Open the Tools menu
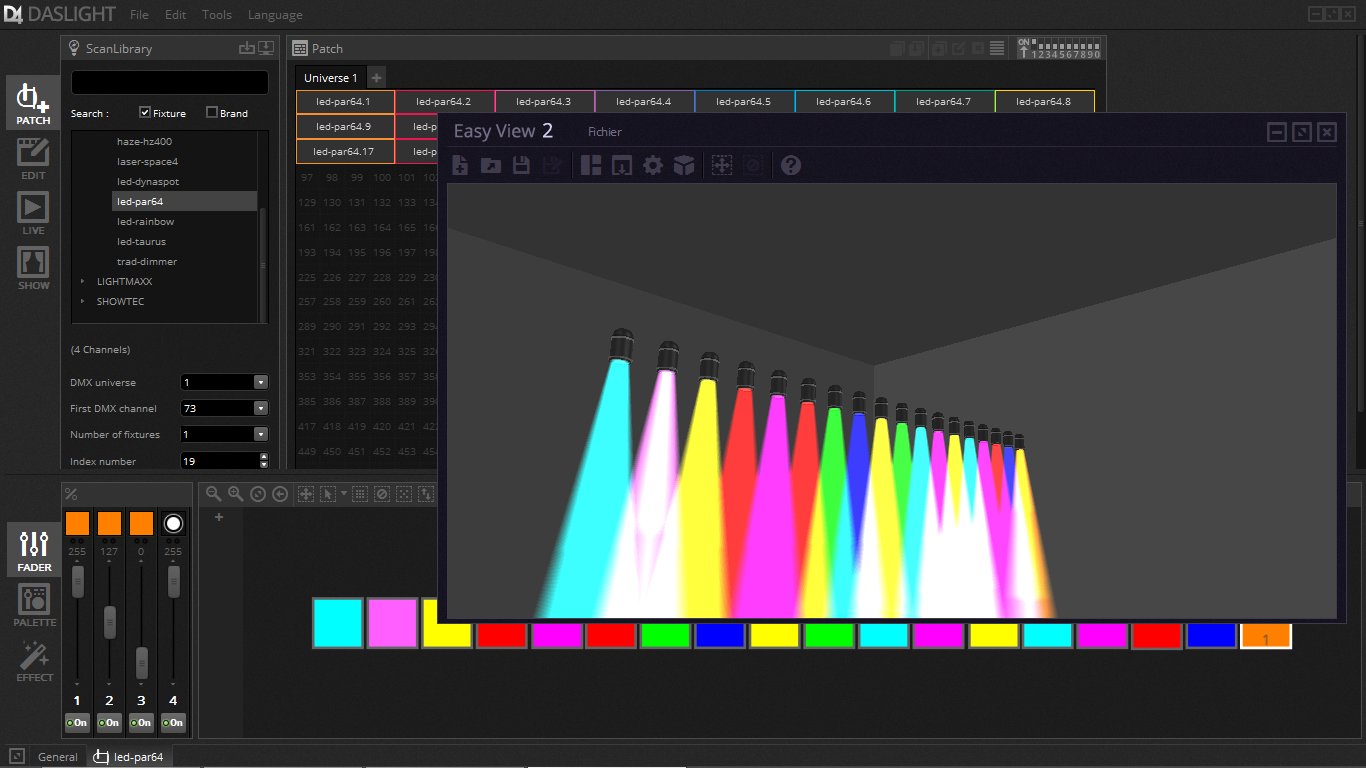The image size is (1366, 768). pos(217,15)
